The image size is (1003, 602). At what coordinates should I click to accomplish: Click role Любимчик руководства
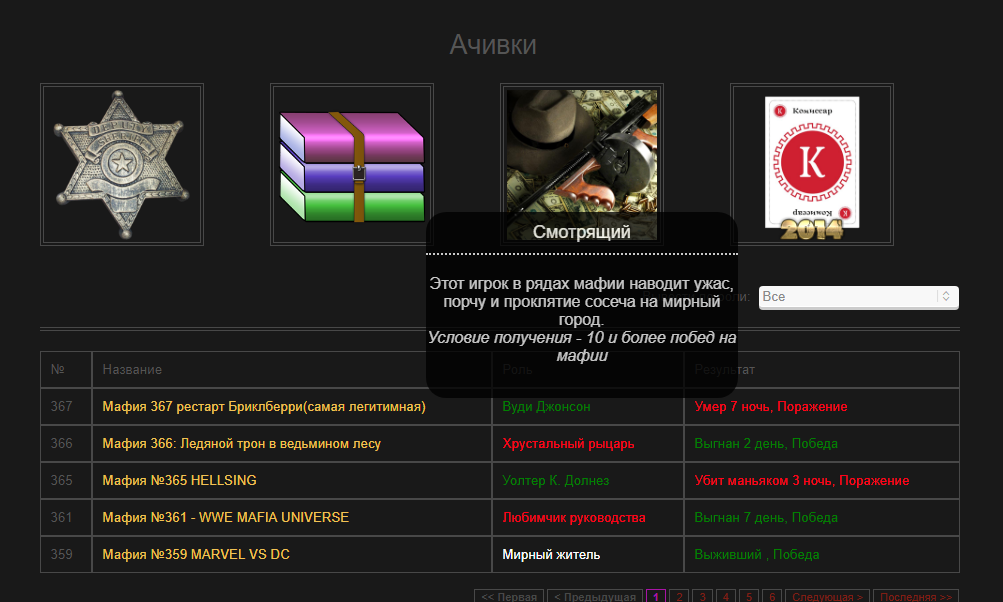pos(574,518)
